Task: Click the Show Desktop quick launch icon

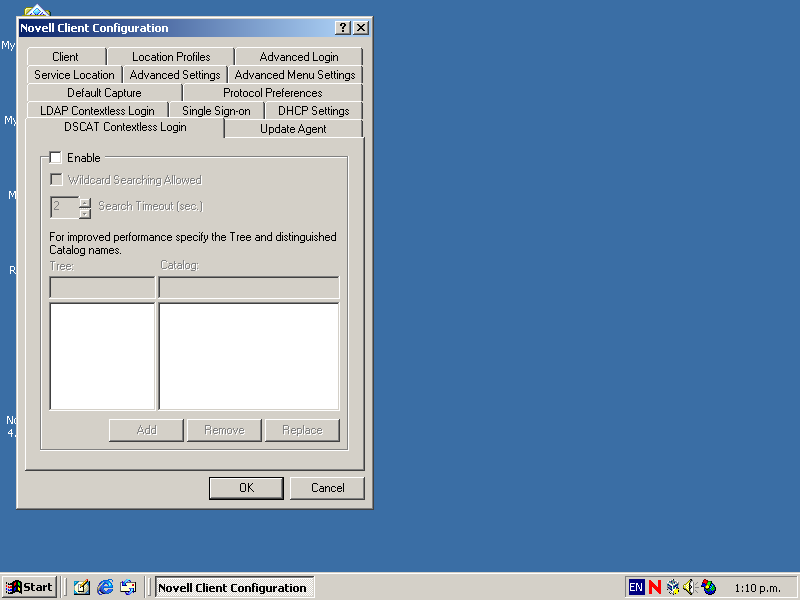Action: [x=82, y=587]
